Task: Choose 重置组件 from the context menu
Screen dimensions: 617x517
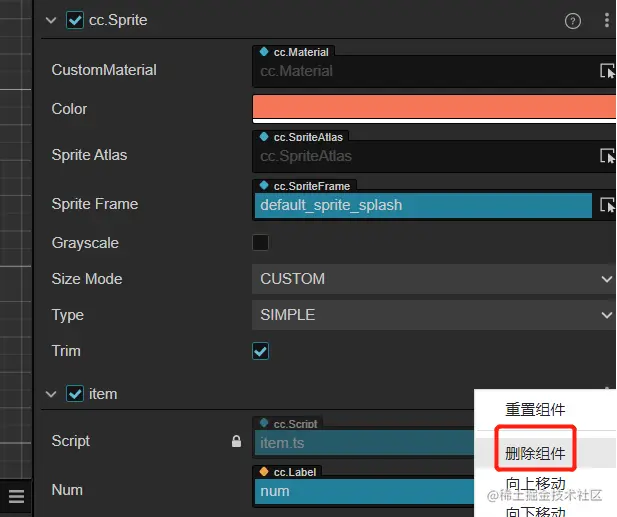Action: click(x=535, y=409)
